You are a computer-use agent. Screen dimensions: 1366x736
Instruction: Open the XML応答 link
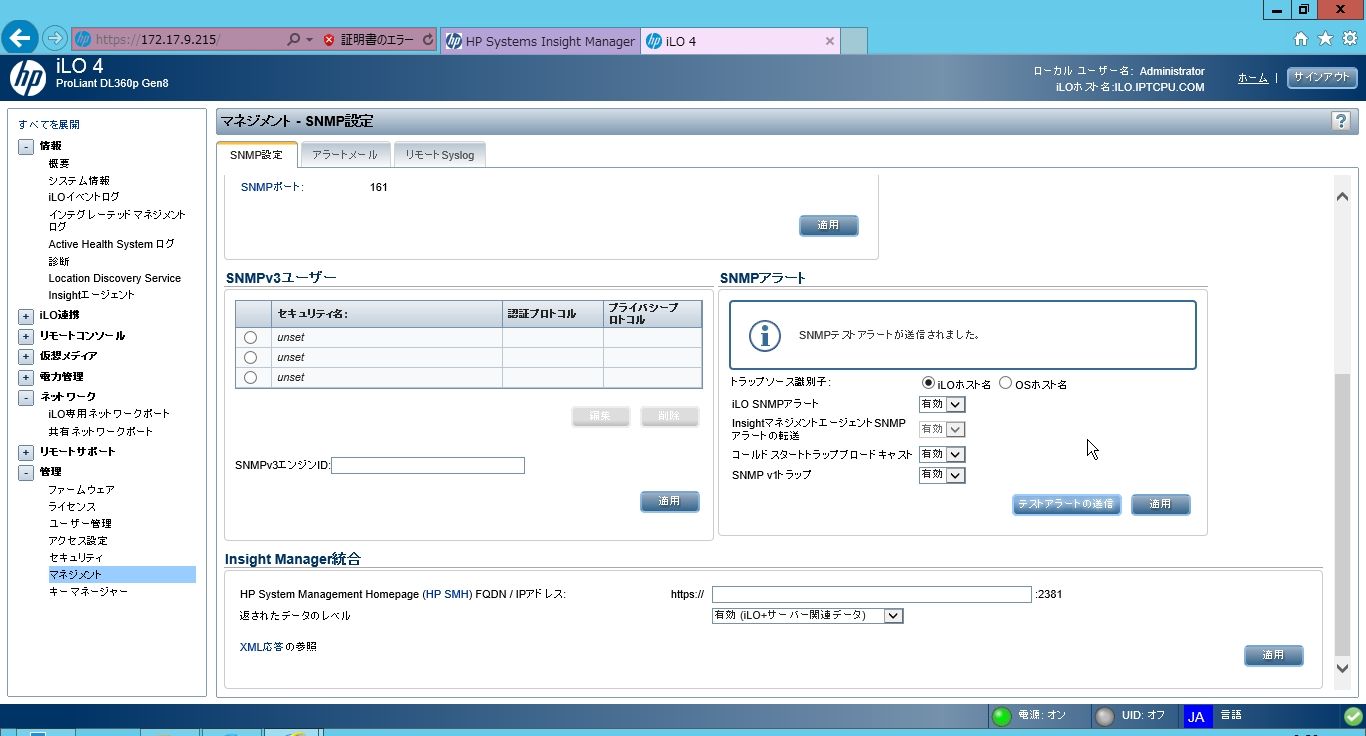click(x=261, y=647)
